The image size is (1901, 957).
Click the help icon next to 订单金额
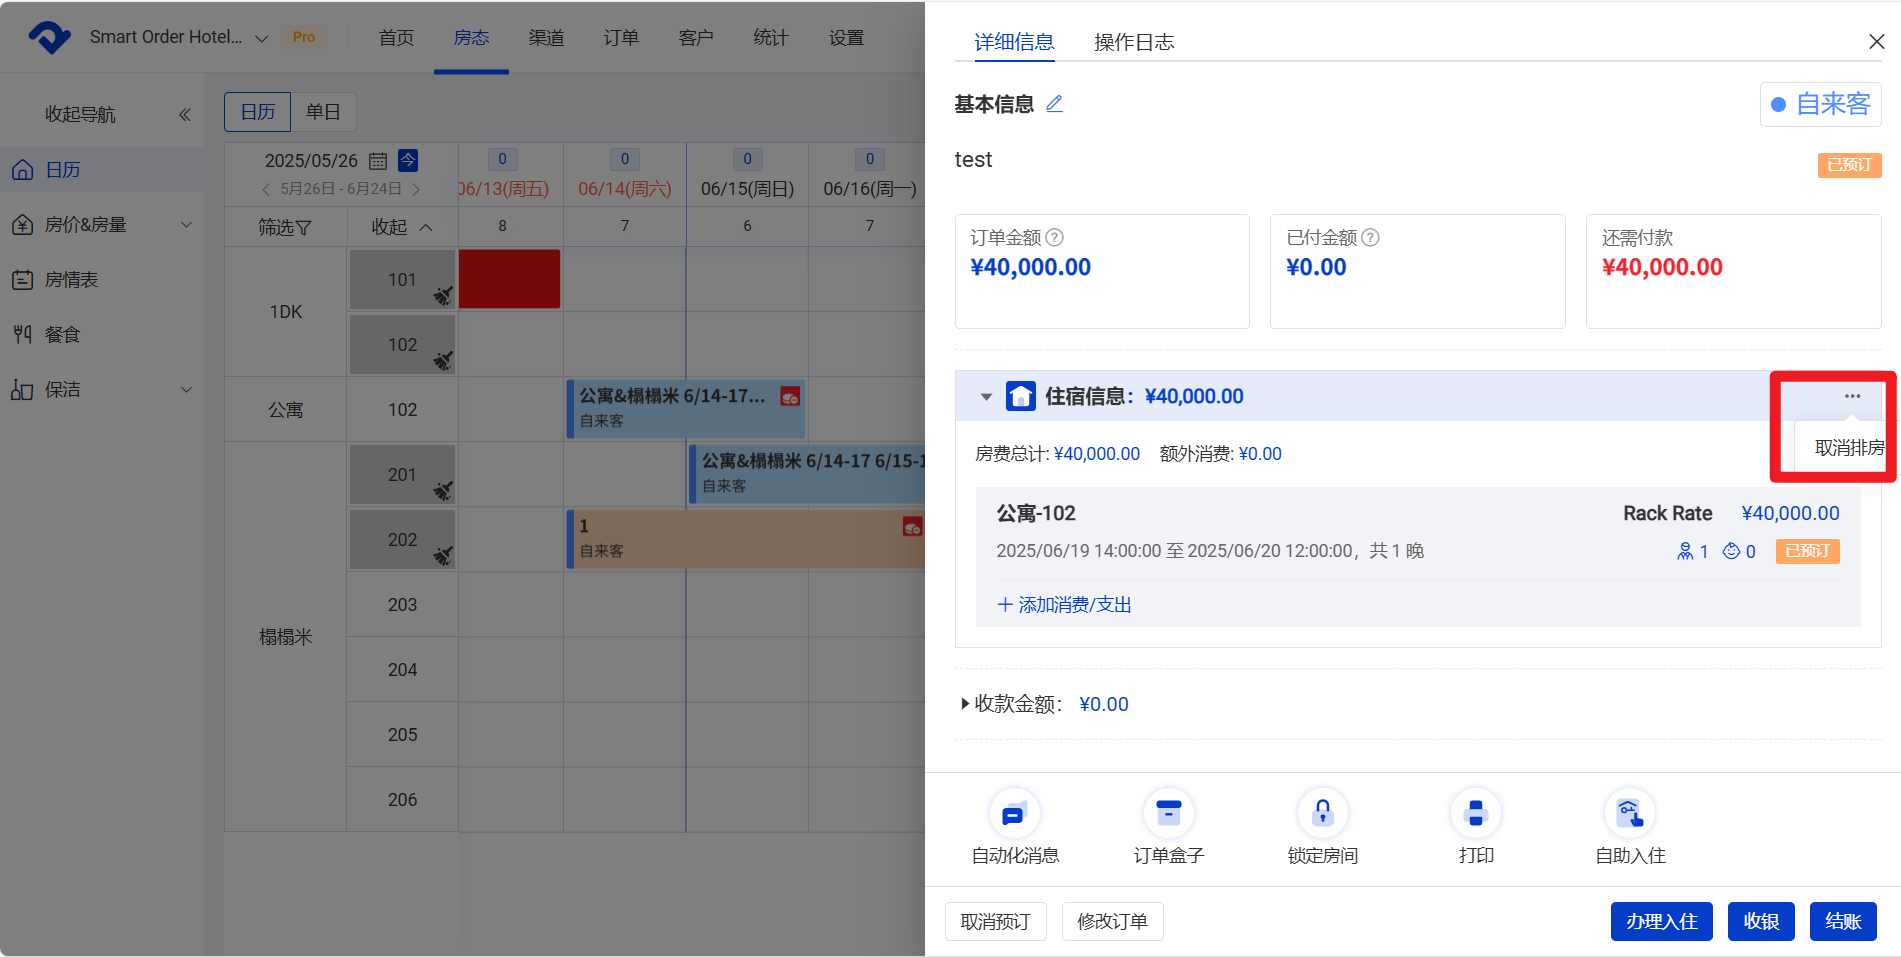(x=1054, y=238)
